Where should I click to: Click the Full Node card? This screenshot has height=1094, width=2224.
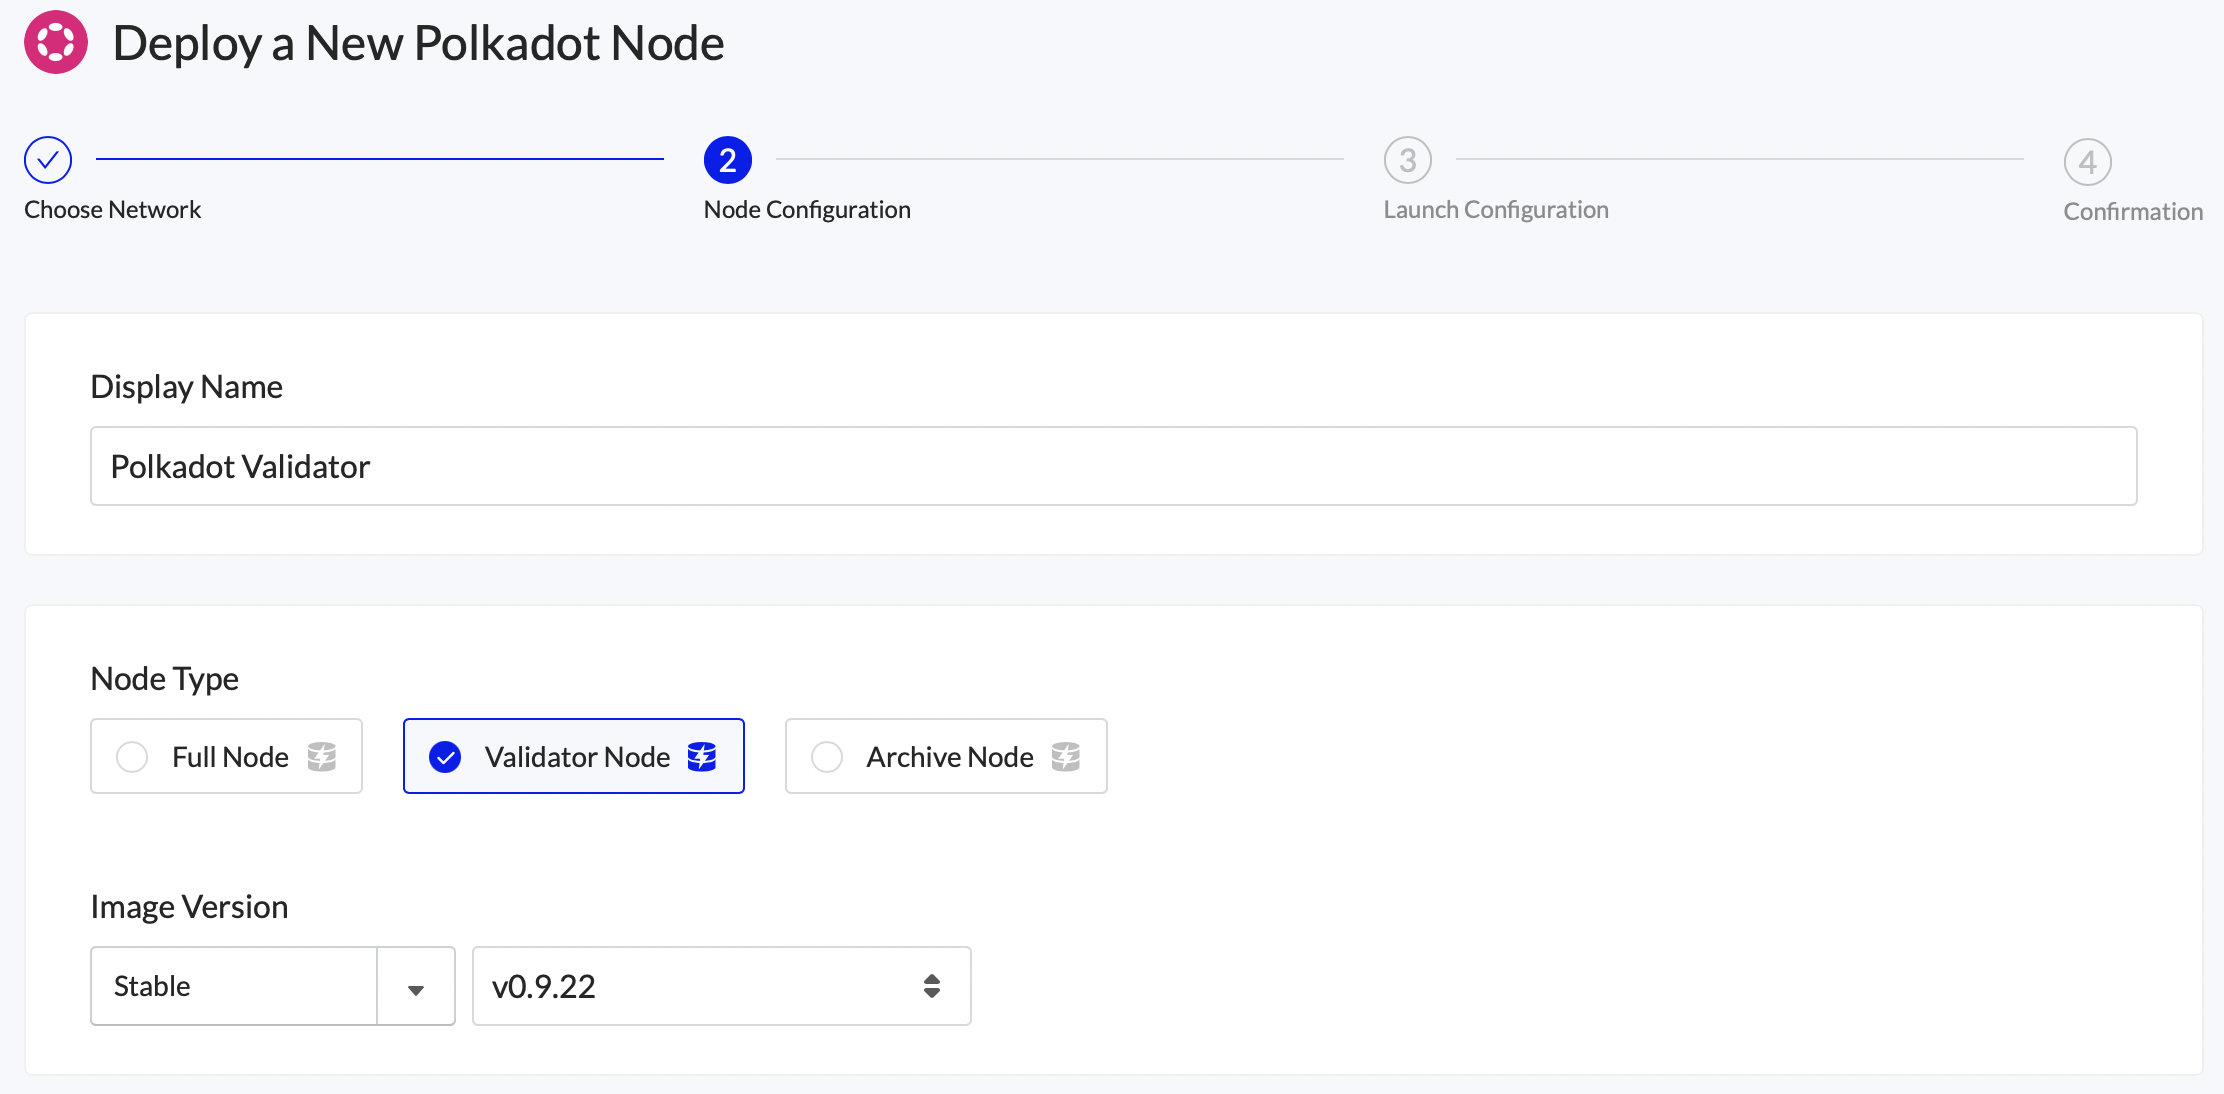tap(226, 756)
